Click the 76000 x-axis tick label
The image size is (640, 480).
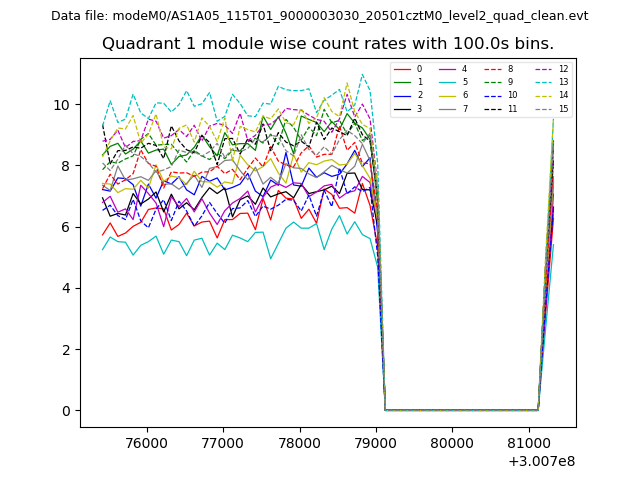click(x=146, y=442)
